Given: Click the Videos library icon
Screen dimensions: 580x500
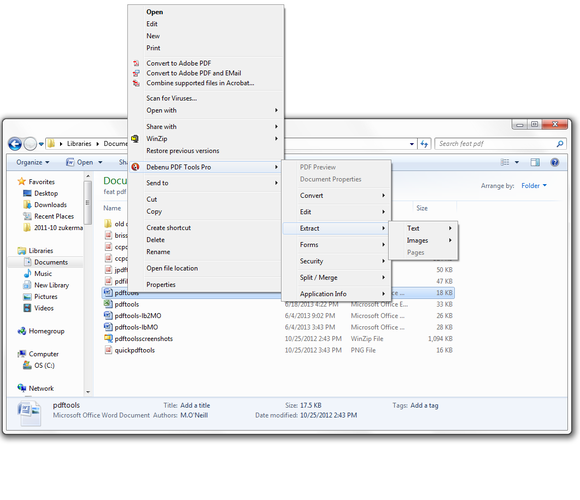Looking at the screenshot, I should [27, 308].
